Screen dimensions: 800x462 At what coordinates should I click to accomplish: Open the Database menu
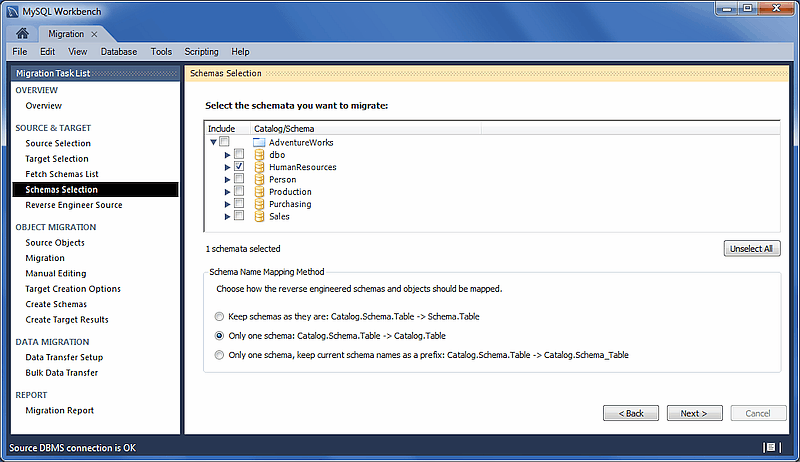tap(119, 52)
